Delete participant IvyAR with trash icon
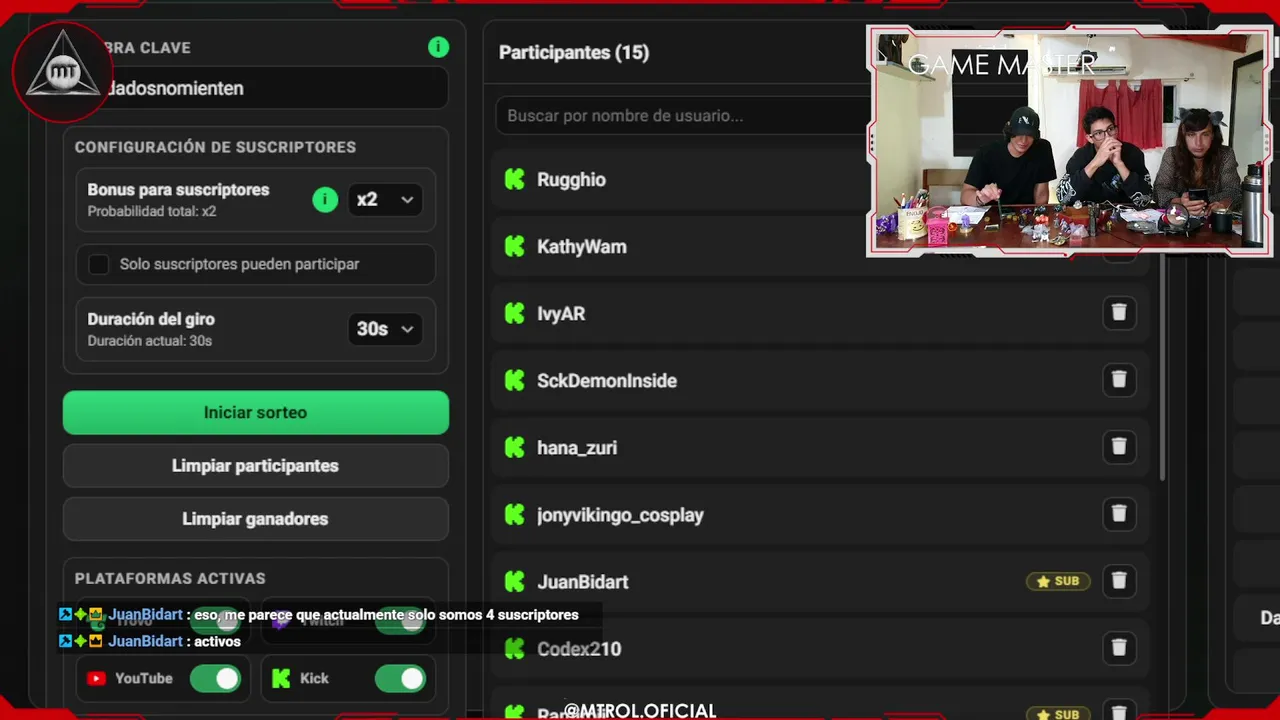The image size is (1280, 720). (1119, 312)
